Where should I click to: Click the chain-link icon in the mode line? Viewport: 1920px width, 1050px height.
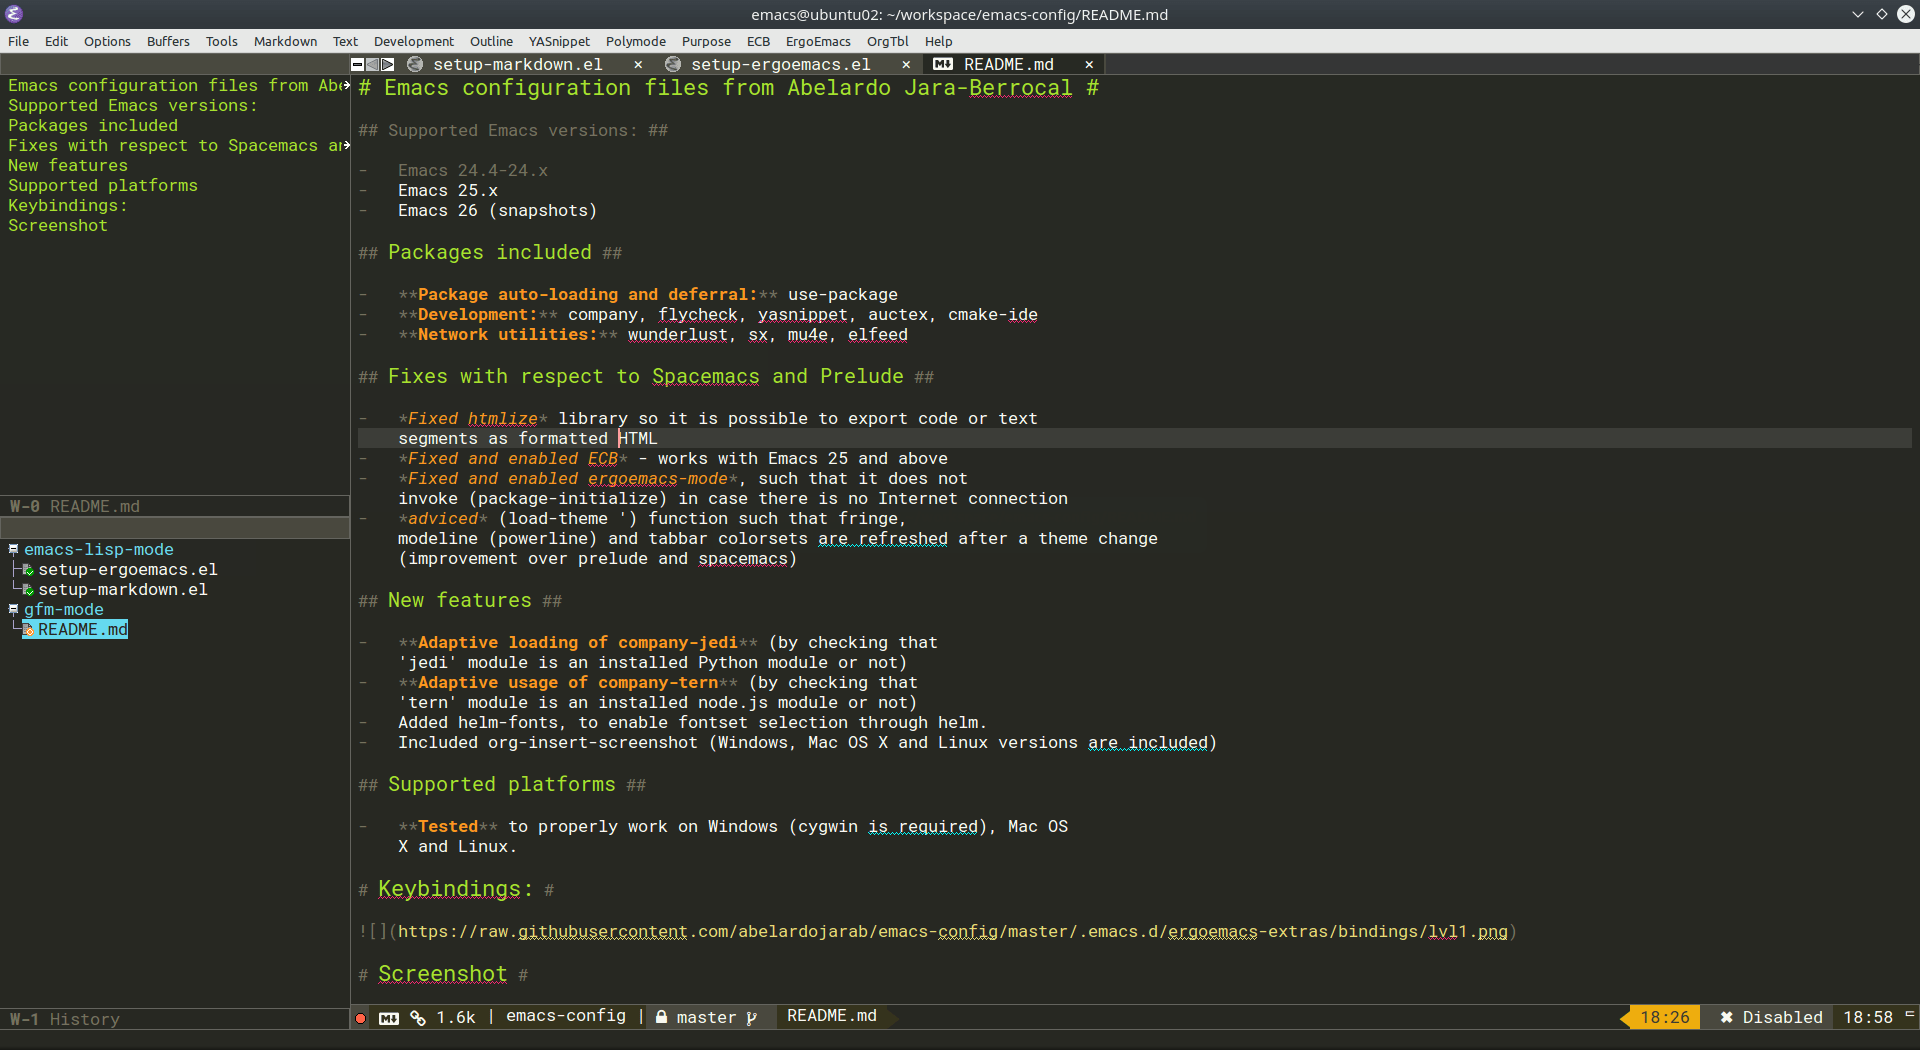pyautogui.click(x=418, y=1017)
